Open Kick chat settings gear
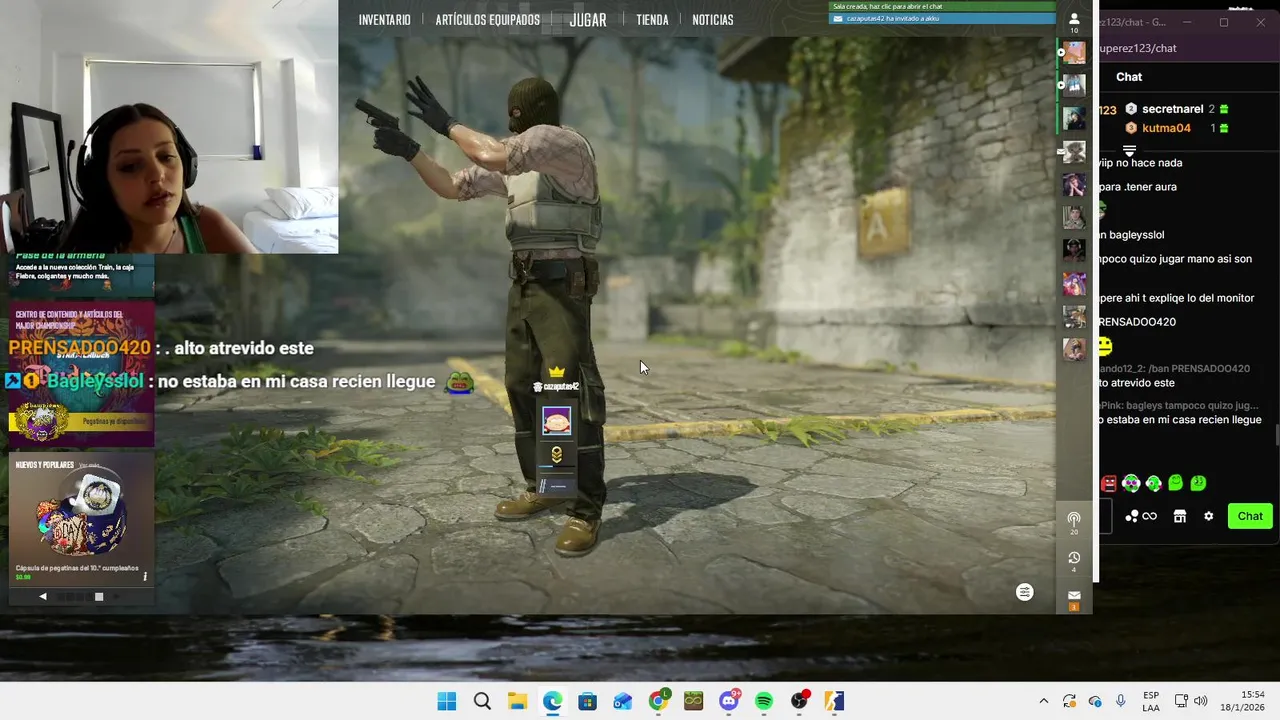 tap(1208, 516)
